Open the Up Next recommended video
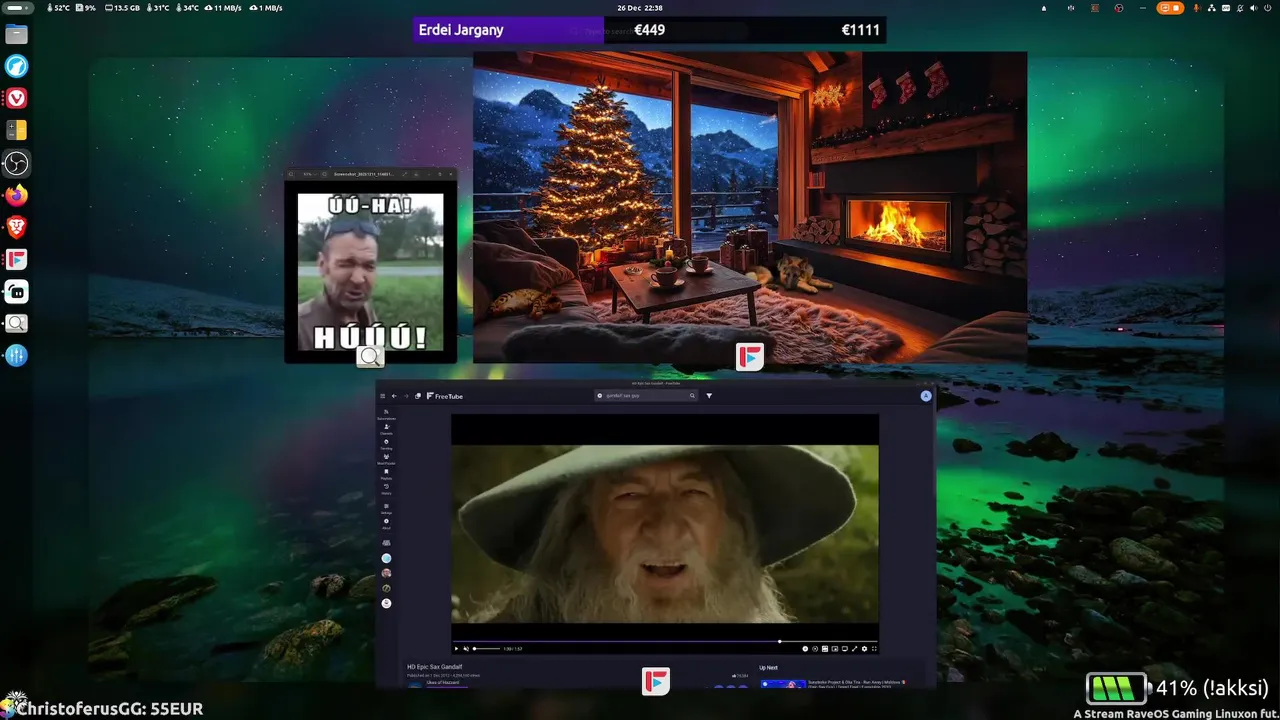Screen dimensions: 1280x720 835,684
